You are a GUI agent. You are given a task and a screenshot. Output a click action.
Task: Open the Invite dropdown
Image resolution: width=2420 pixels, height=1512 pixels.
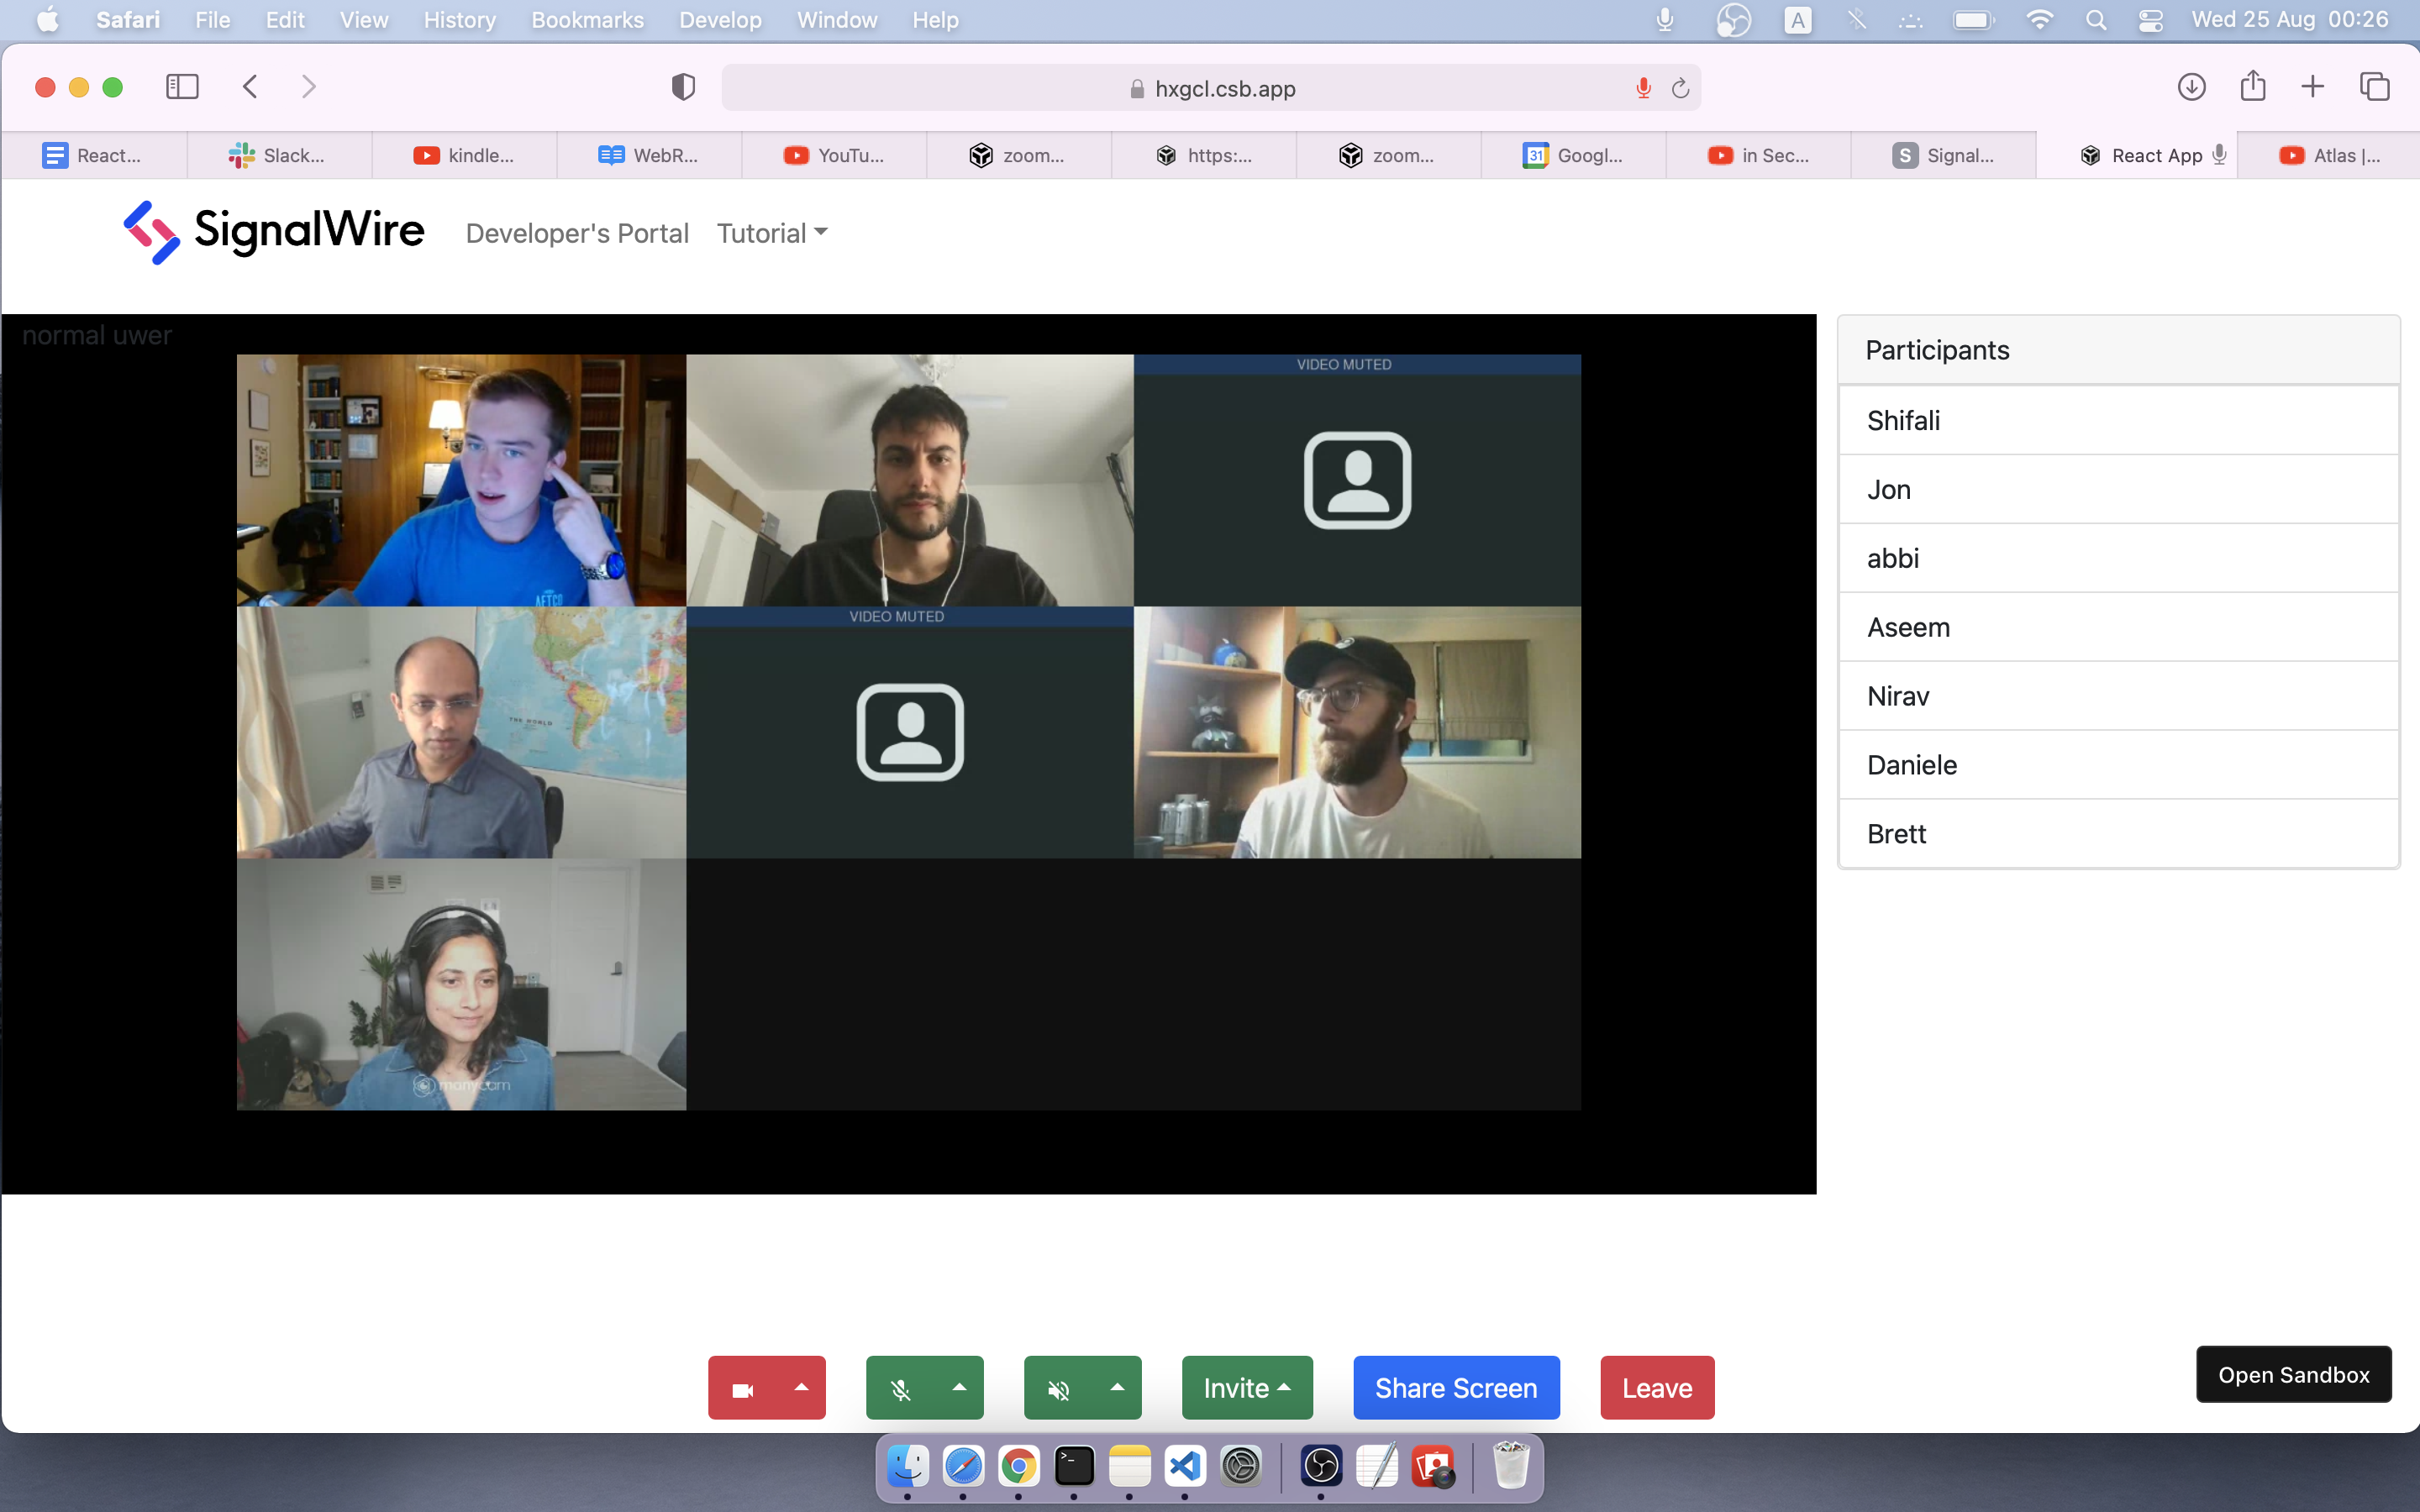[x=1246, y=1388]
